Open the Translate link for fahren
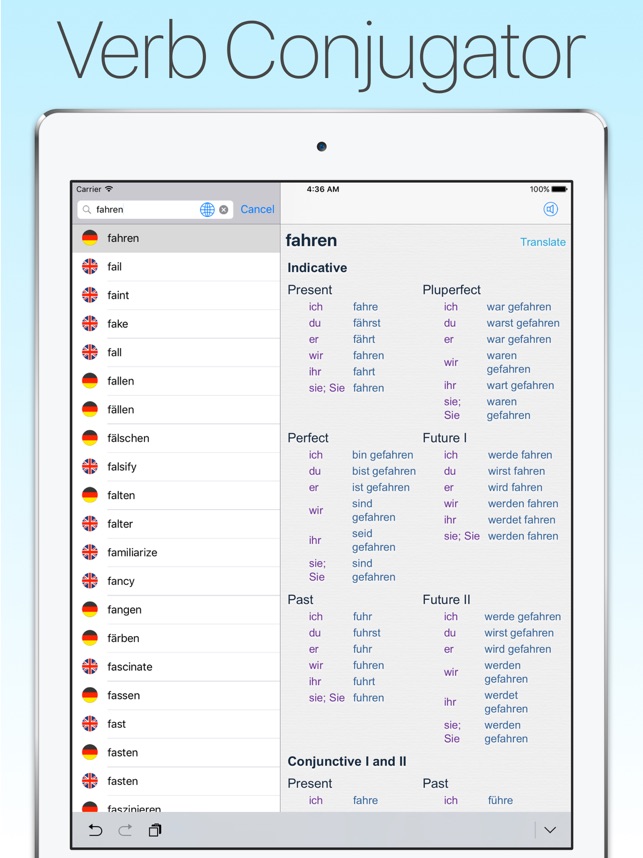The height and width of the screenshot is (858, 643). (543, 242)
